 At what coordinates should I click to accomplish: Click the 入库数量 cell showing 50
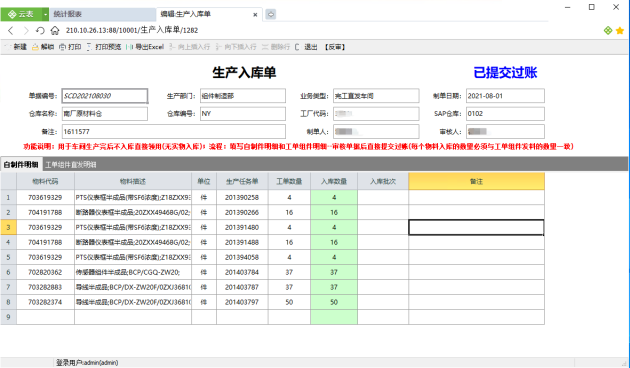pyautogui.click(x=334, y=302)
